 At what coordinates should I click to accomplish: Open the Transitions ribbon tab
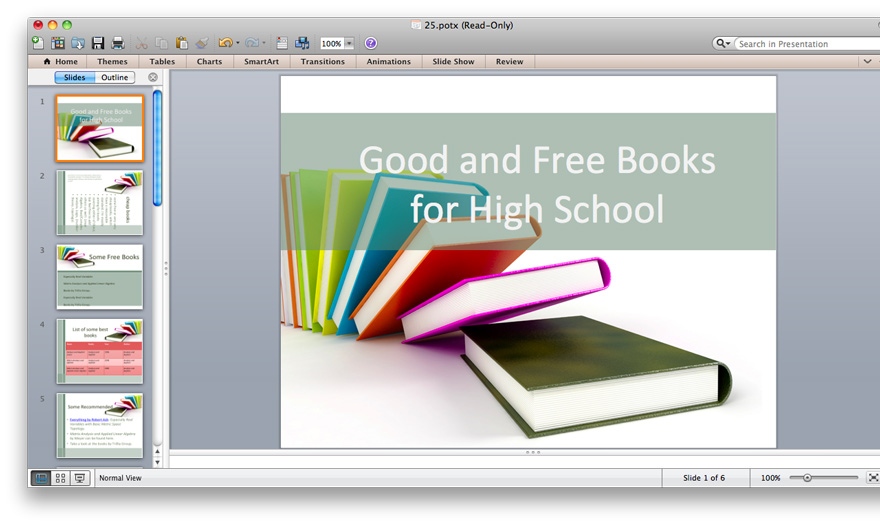322,61
